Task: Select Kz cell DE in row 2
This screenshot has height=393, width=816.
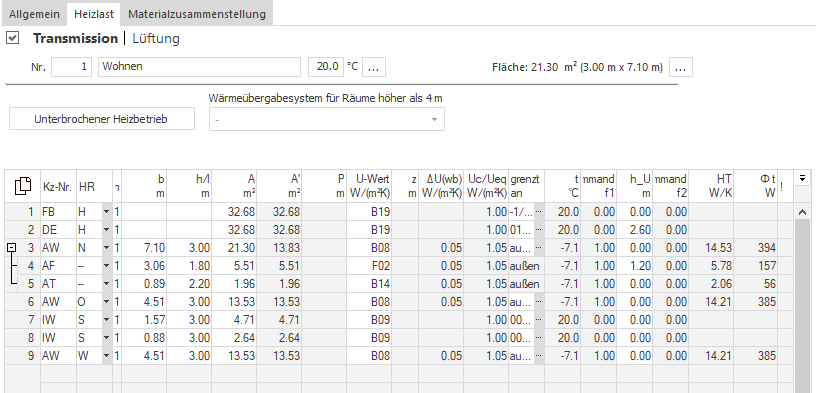Action: pyautogui.click(x=58, y=230)
